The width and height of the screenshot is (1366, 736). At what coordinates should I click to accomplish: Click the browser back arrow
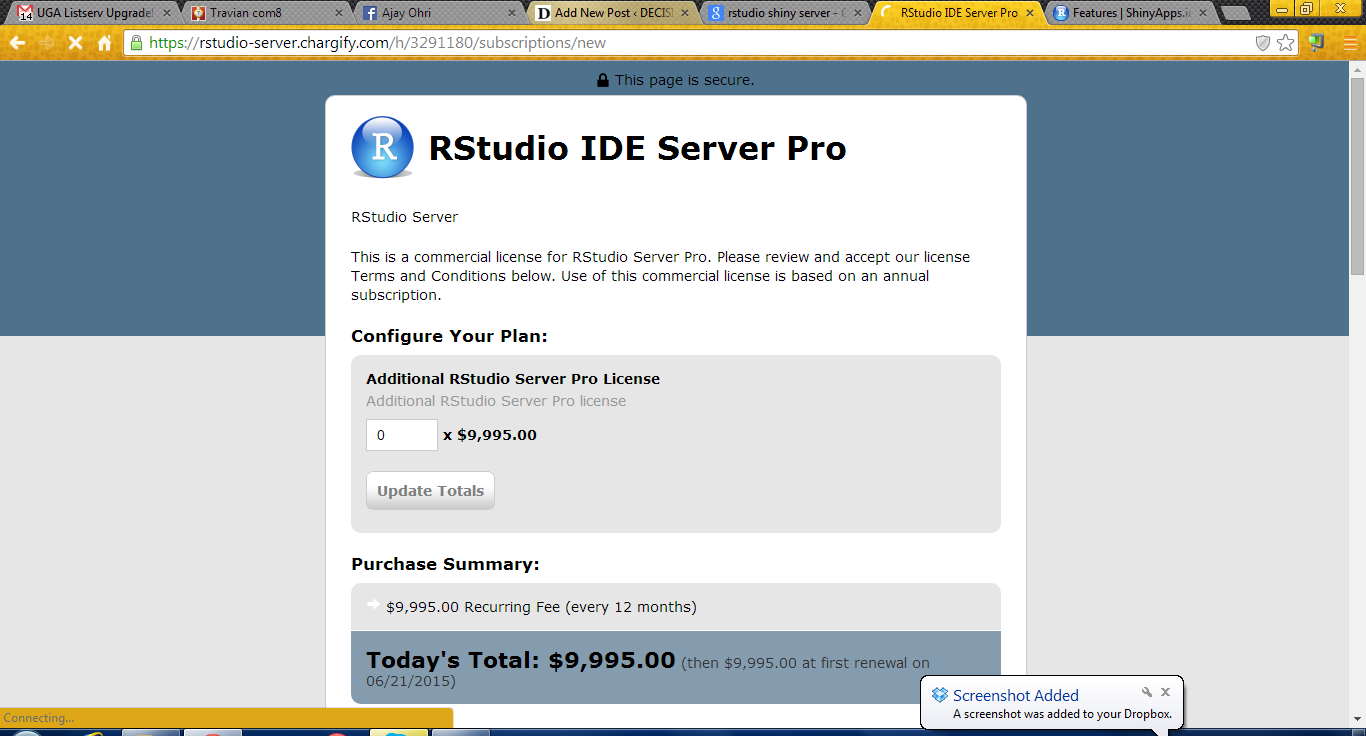pos(17,43)
